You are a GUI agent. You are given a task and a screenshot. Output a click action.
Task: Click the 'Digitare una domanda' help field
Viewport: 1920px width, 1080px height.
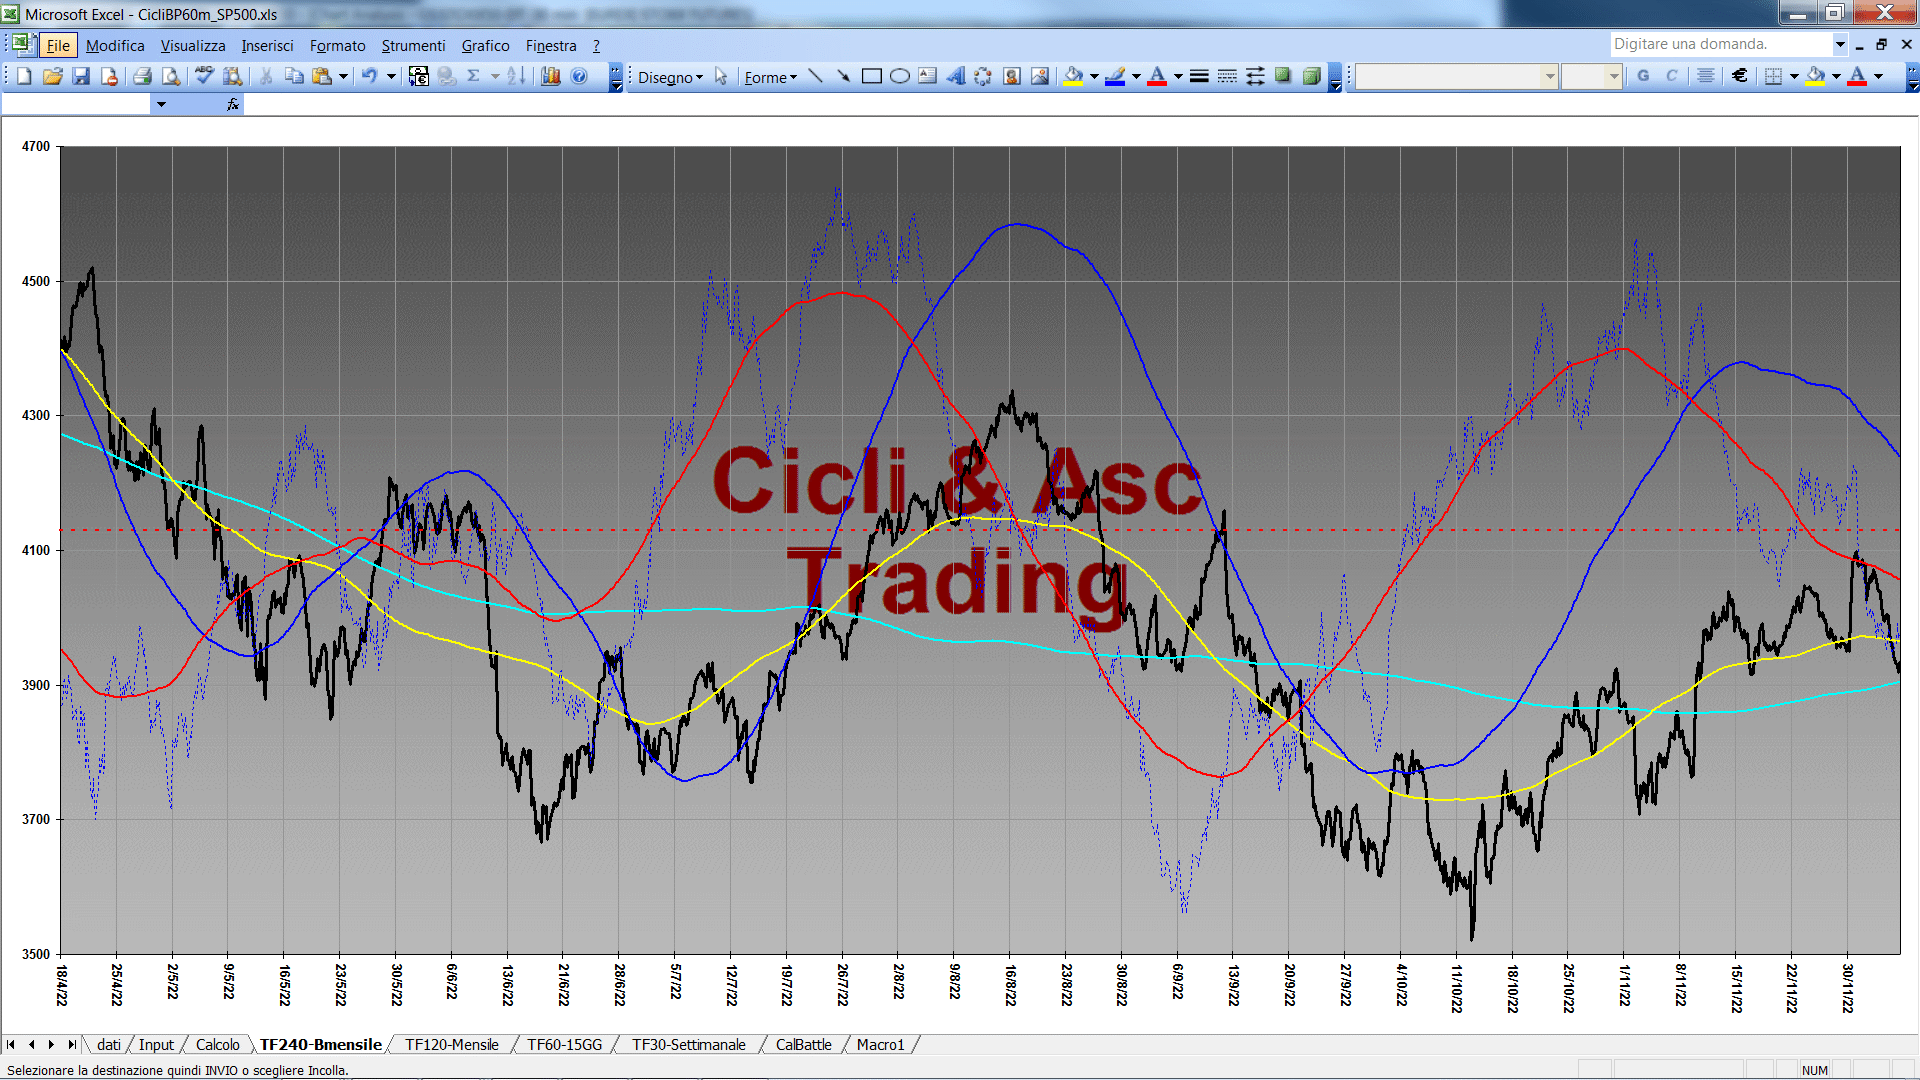[1720, 44]
